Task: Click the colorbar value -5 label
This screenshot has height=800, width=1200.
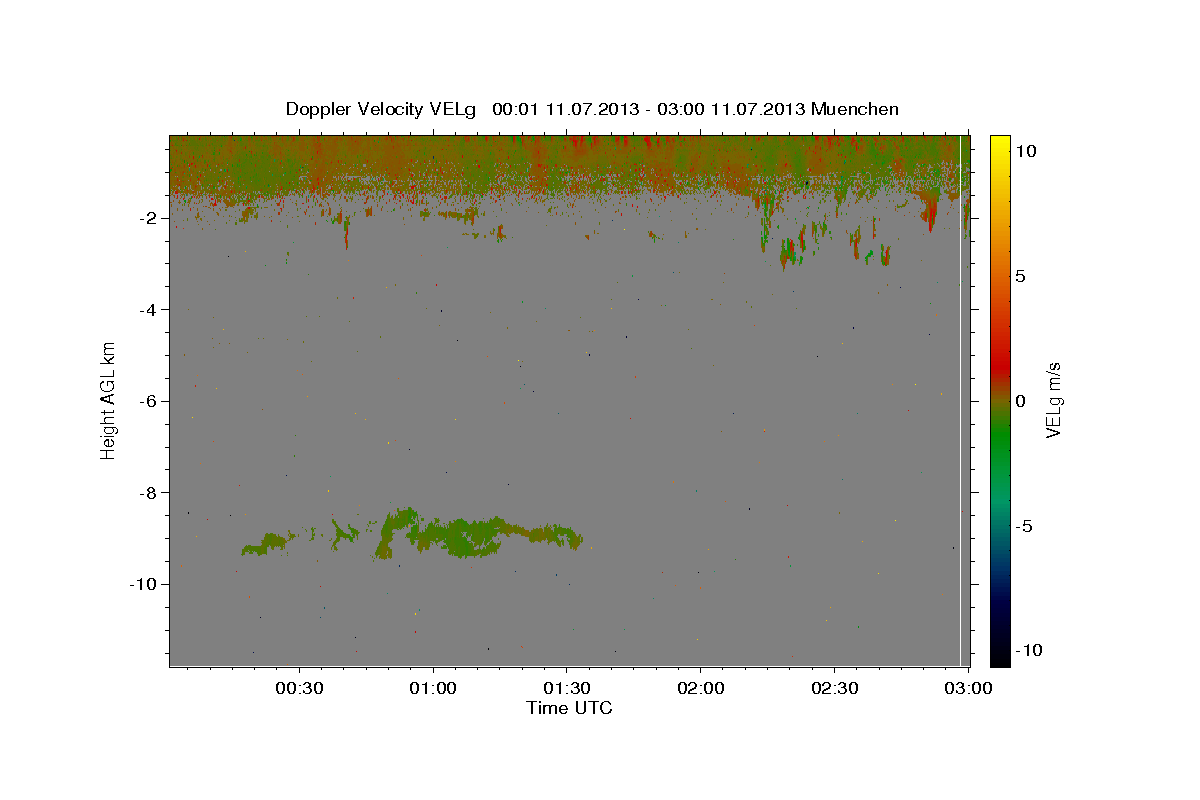Action: 1023,526
